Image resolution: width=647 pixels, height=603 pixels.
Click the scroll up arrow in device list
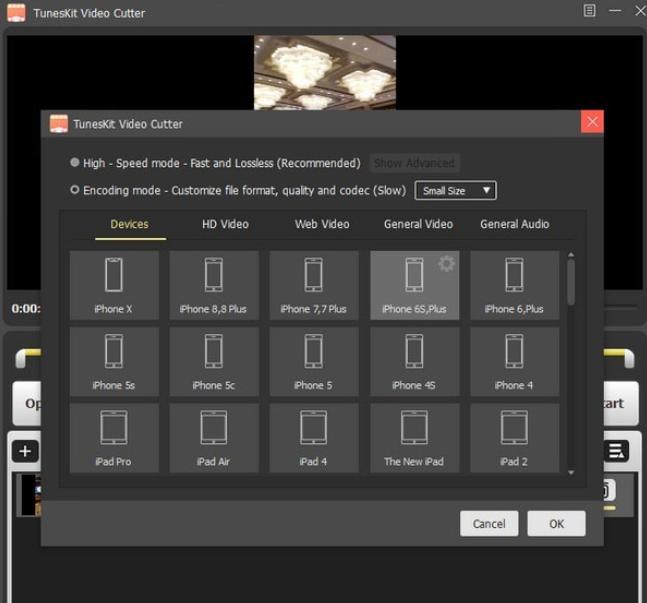tap(571, 255)
